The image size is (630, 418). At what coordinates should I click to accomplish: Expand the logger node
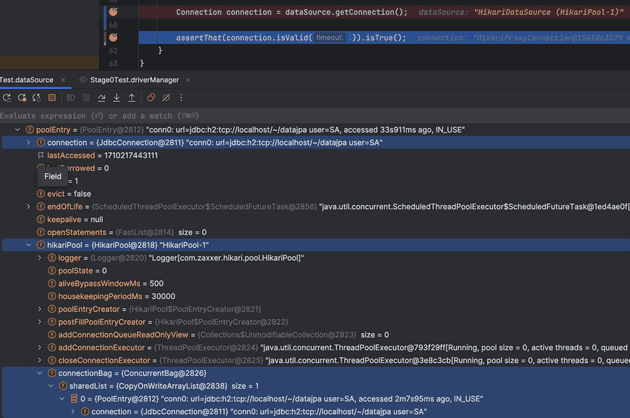pos(39,258)
